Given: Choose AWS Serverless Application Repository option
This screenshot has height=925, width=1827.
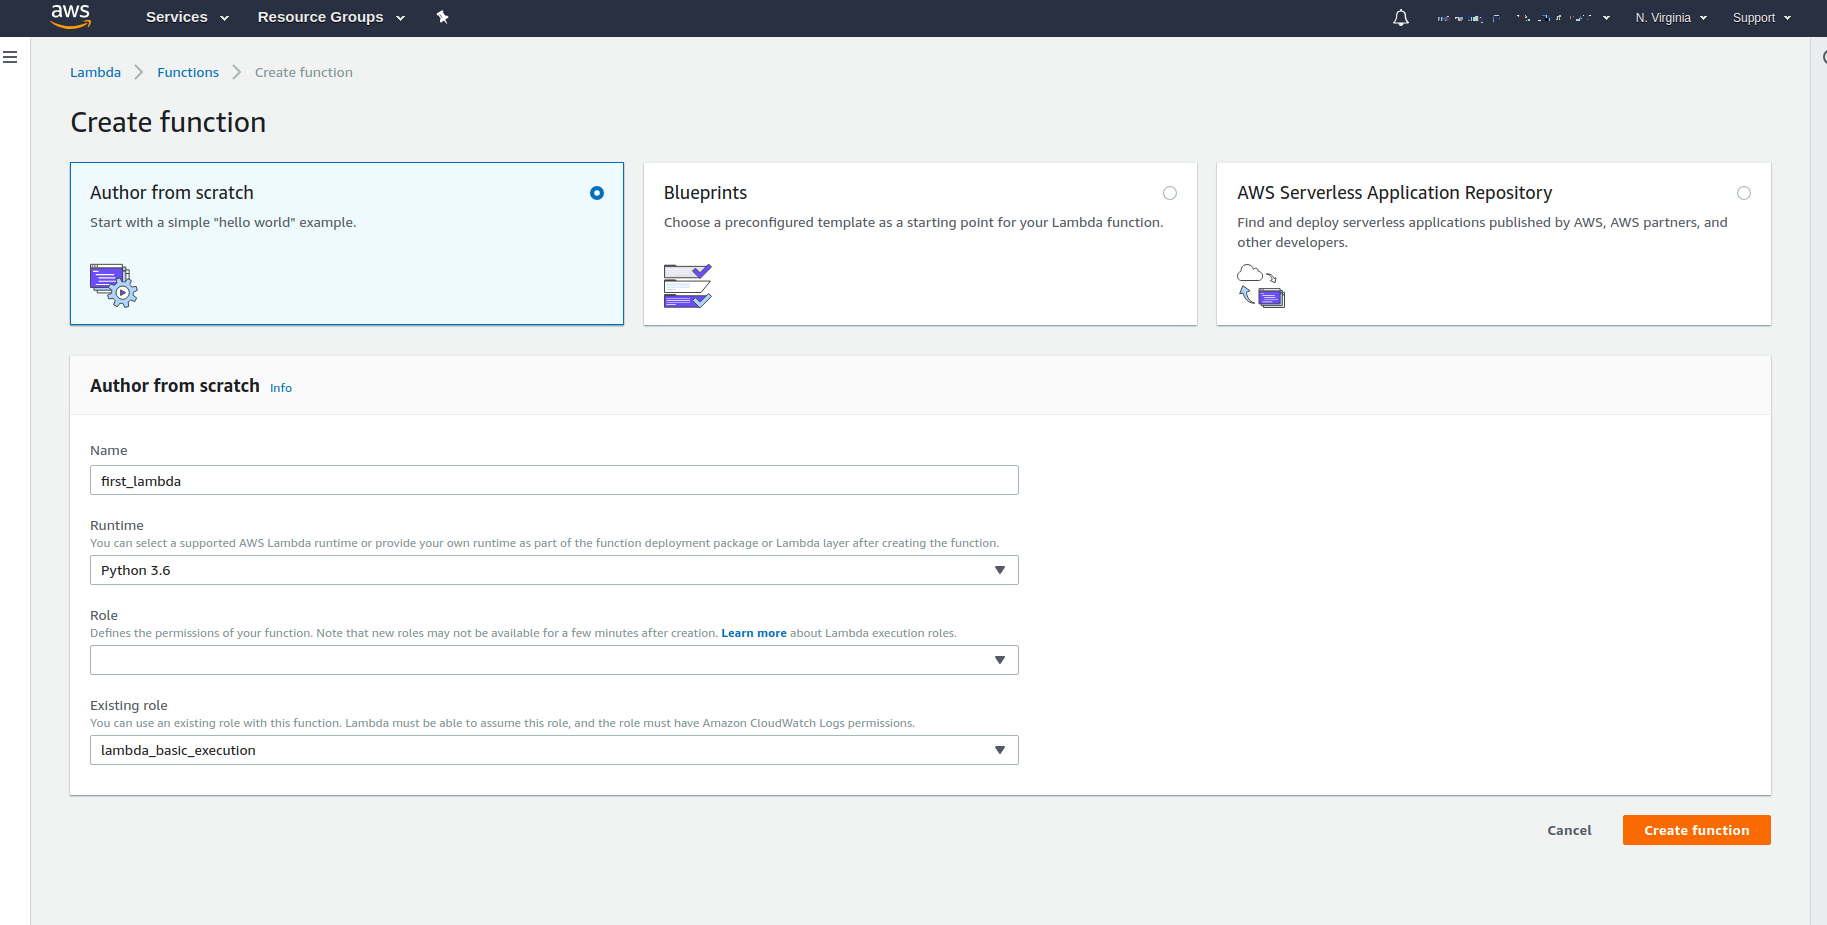Looking at the screenshot, I should 1743,193.
